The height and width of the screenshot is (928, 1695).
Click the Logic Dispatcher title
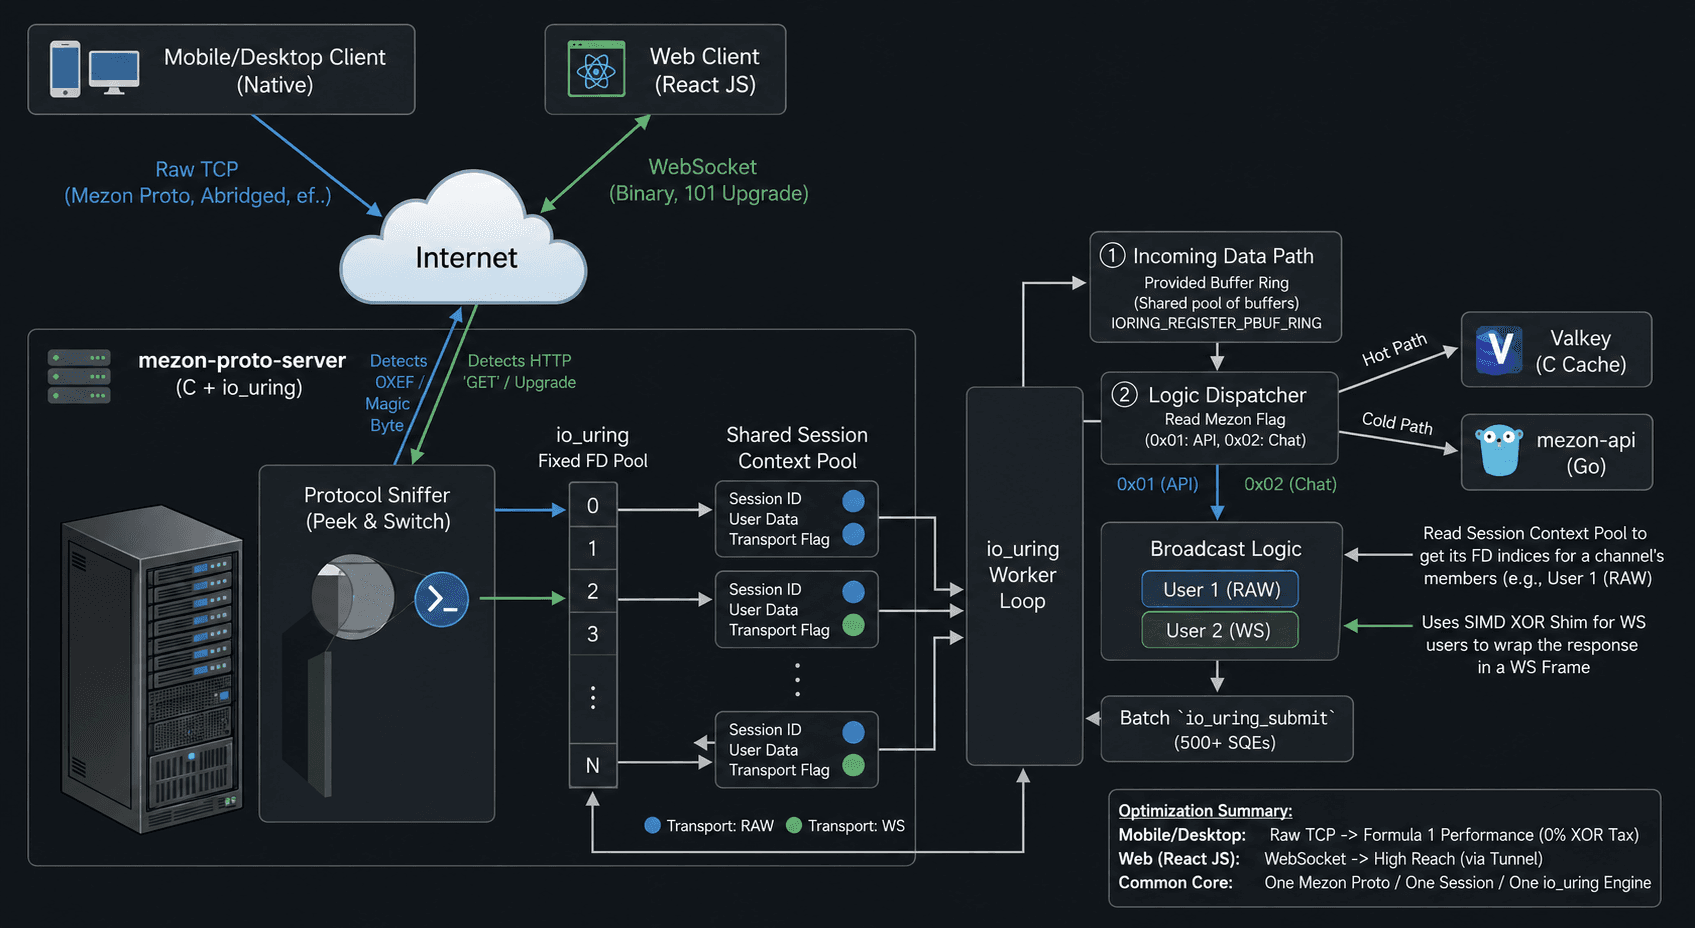[1227, 395]
